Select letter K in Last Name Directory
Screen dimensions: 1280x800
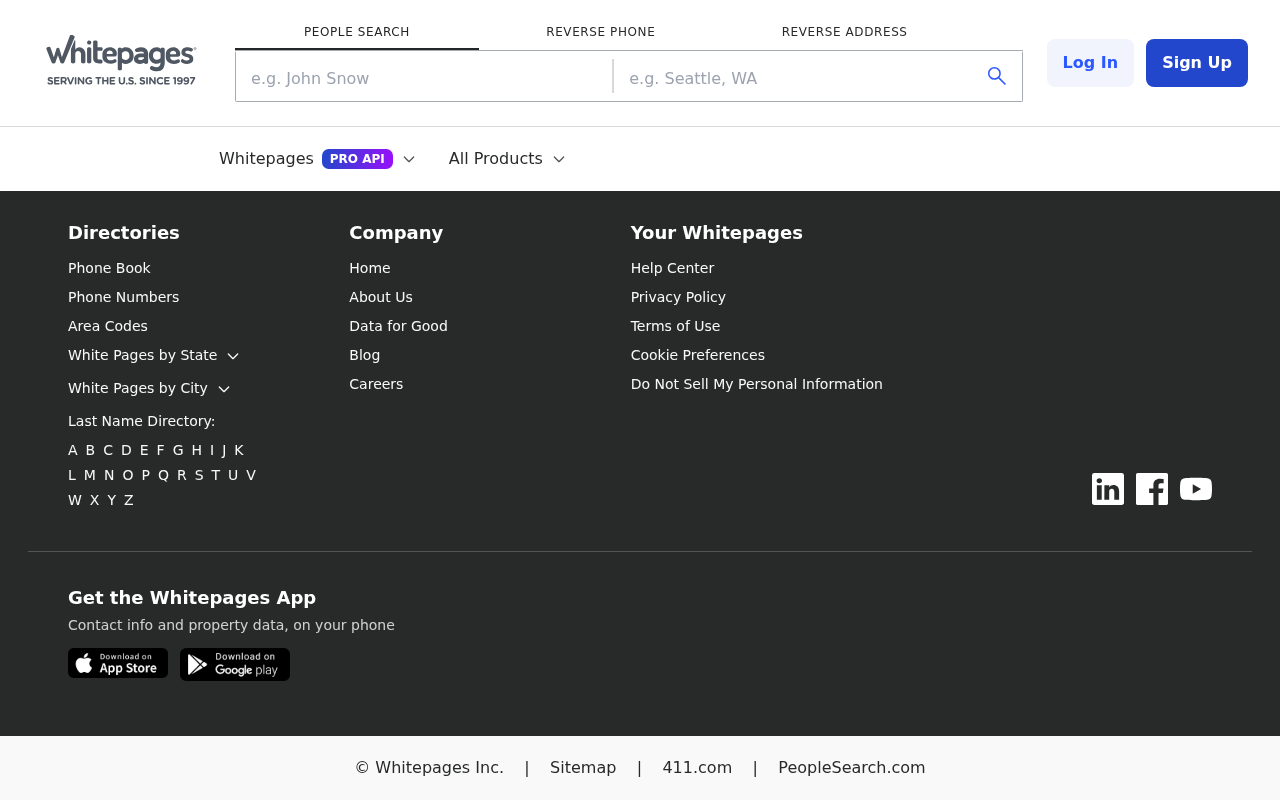(x=239, y=450)
